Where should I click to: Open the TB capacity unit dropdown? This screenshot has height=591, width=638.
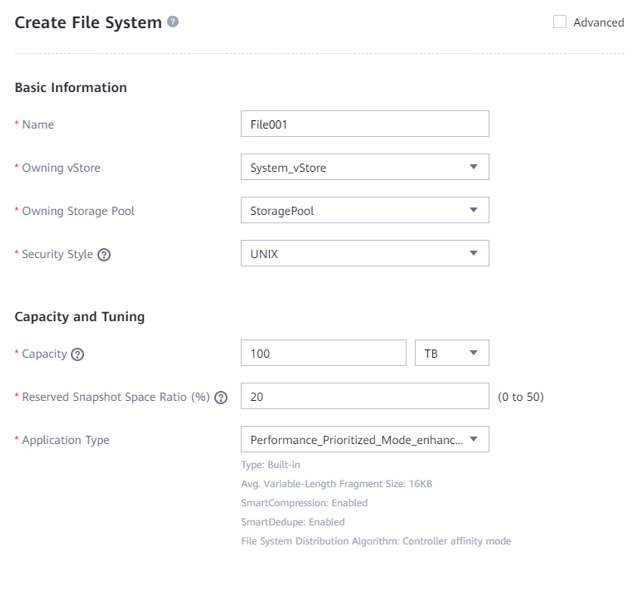pos(451,353)
